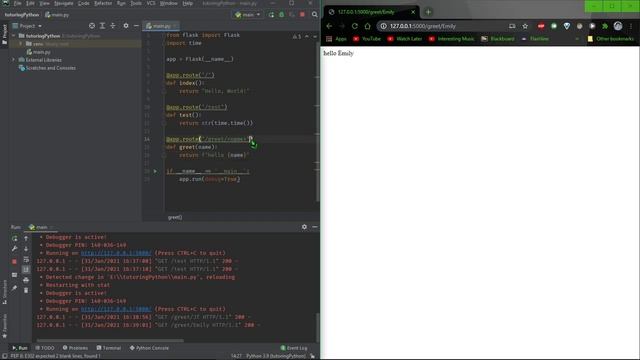Image resolution: width=640 pixels, height=360 pixels.
Task: Open the 'main' run configuration dropdown
Action: click(248, 15)
